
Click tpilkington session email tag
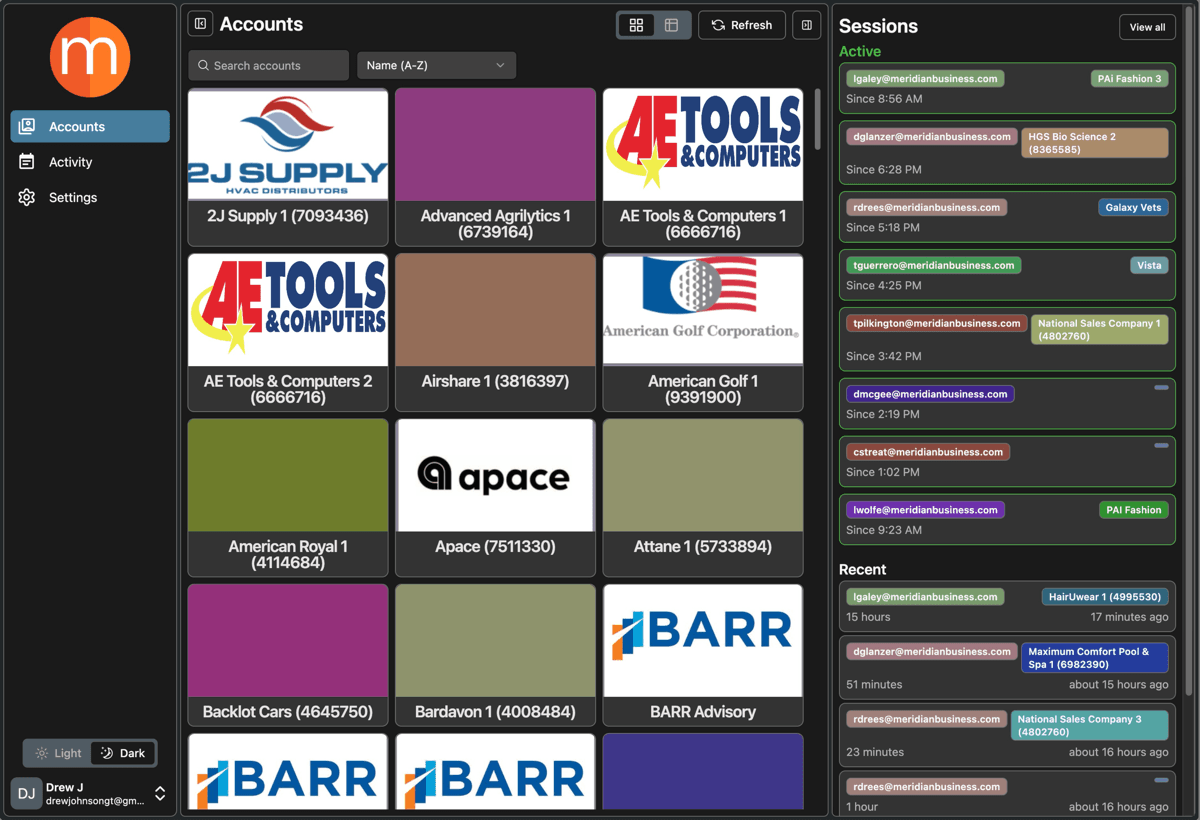click(936, 323)
